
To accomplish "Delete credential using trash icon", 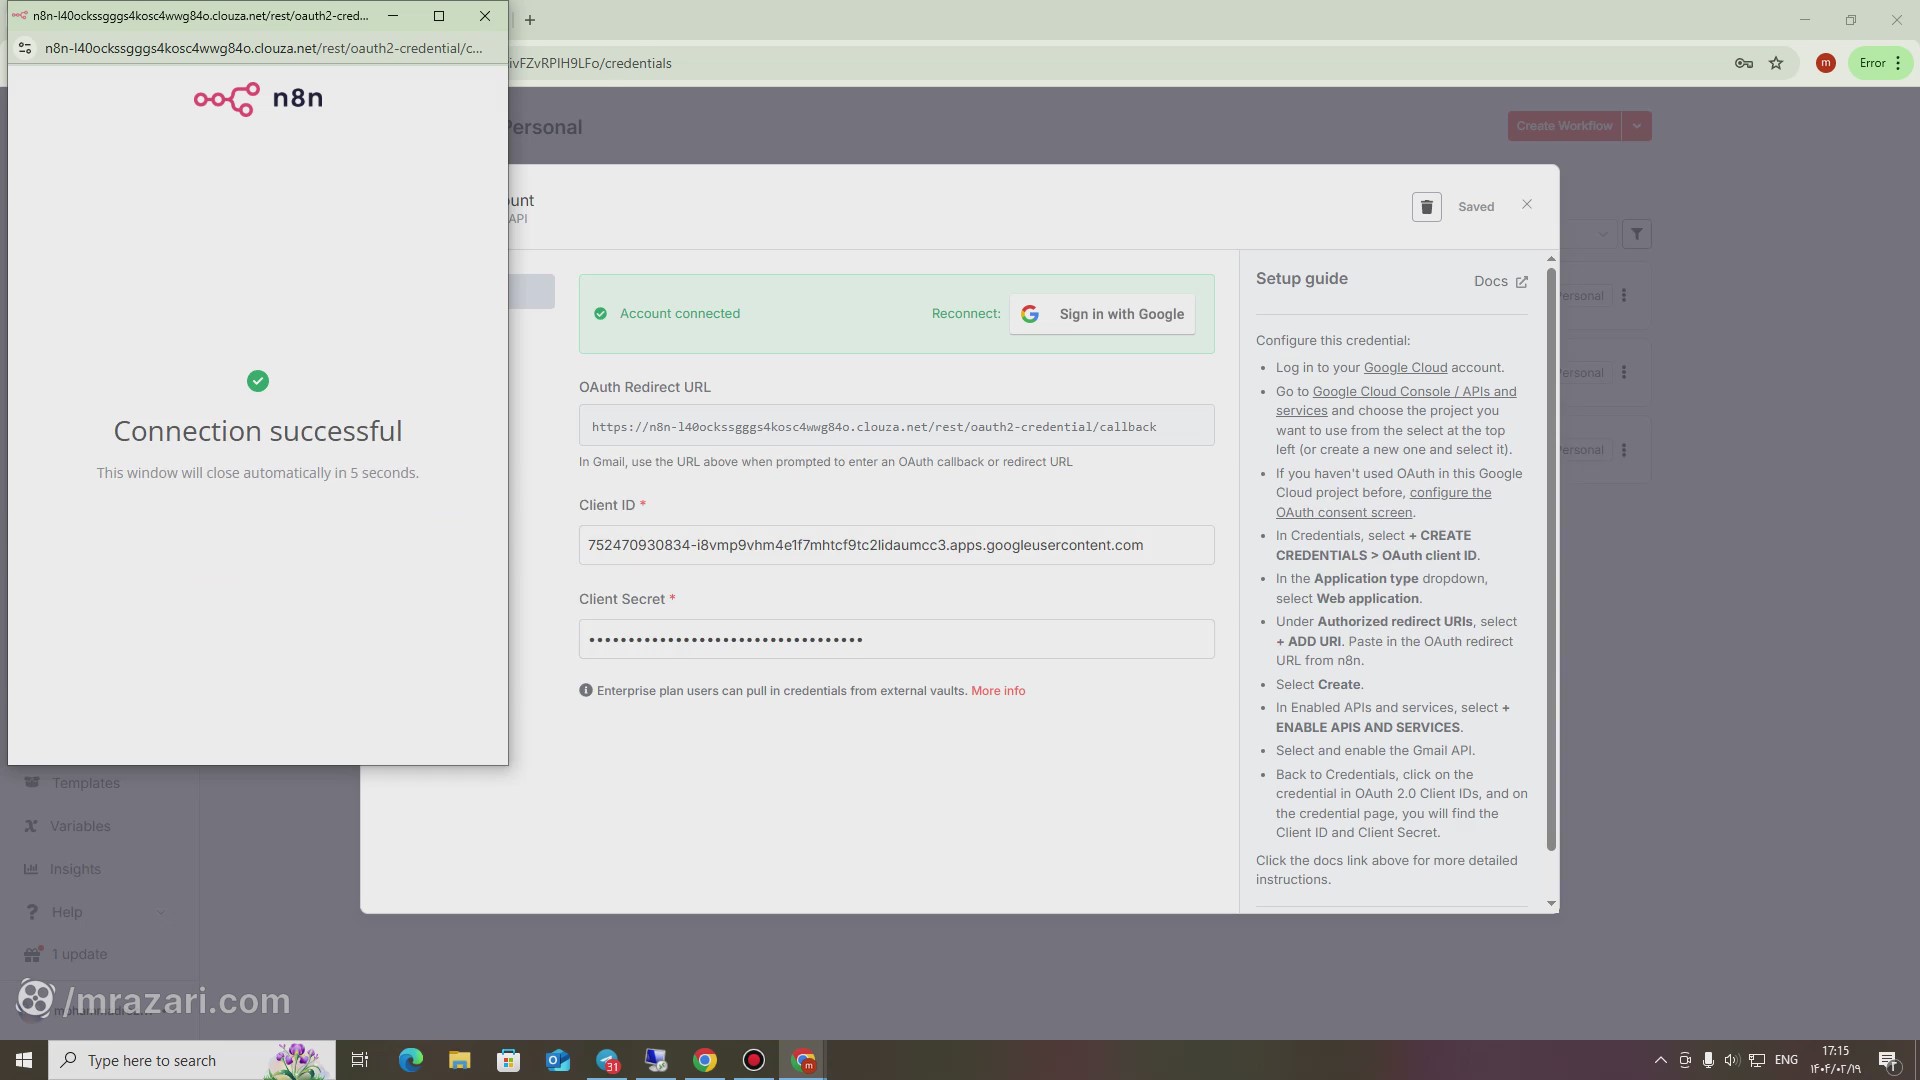I will point(1426,207).
